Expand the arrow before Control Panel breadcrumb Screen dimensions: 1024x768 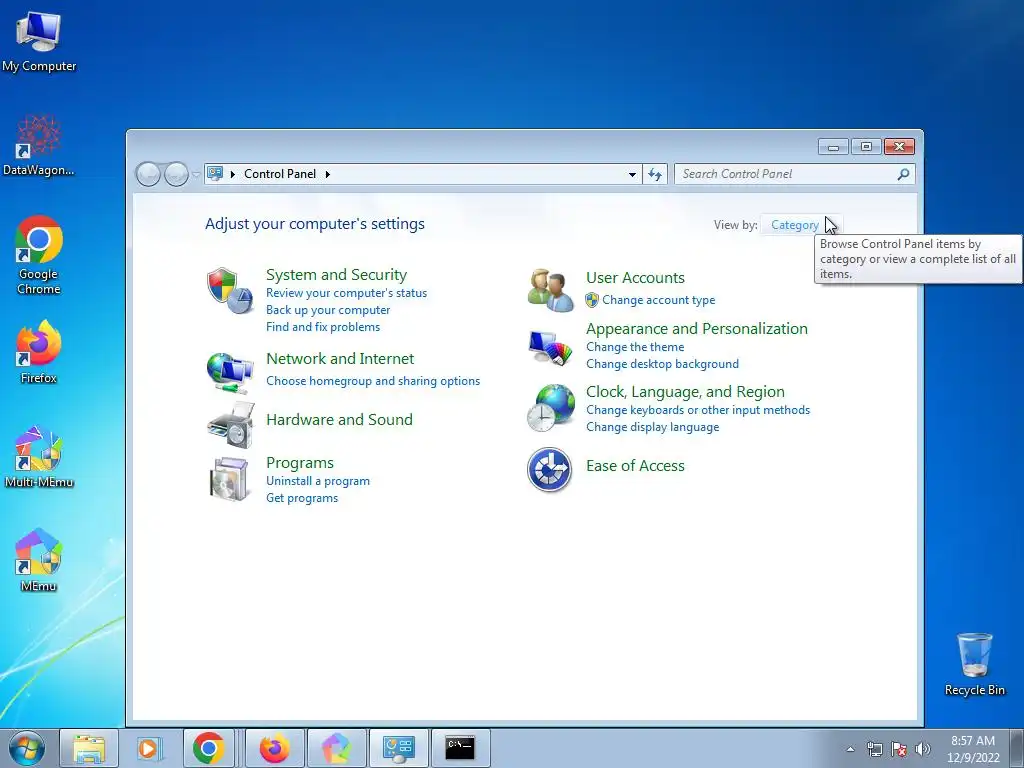pos(232,174)
